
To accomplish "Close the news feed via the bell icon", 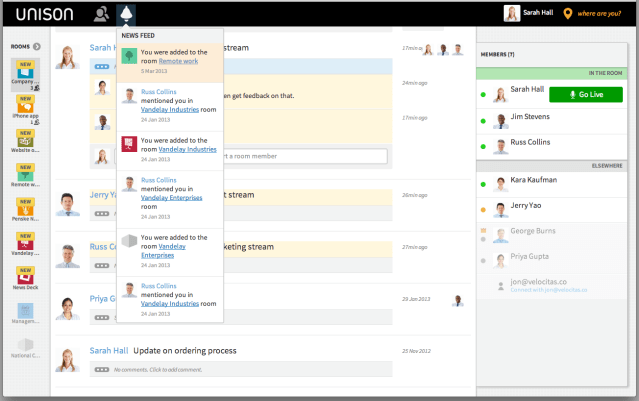I will click(126, 14).
